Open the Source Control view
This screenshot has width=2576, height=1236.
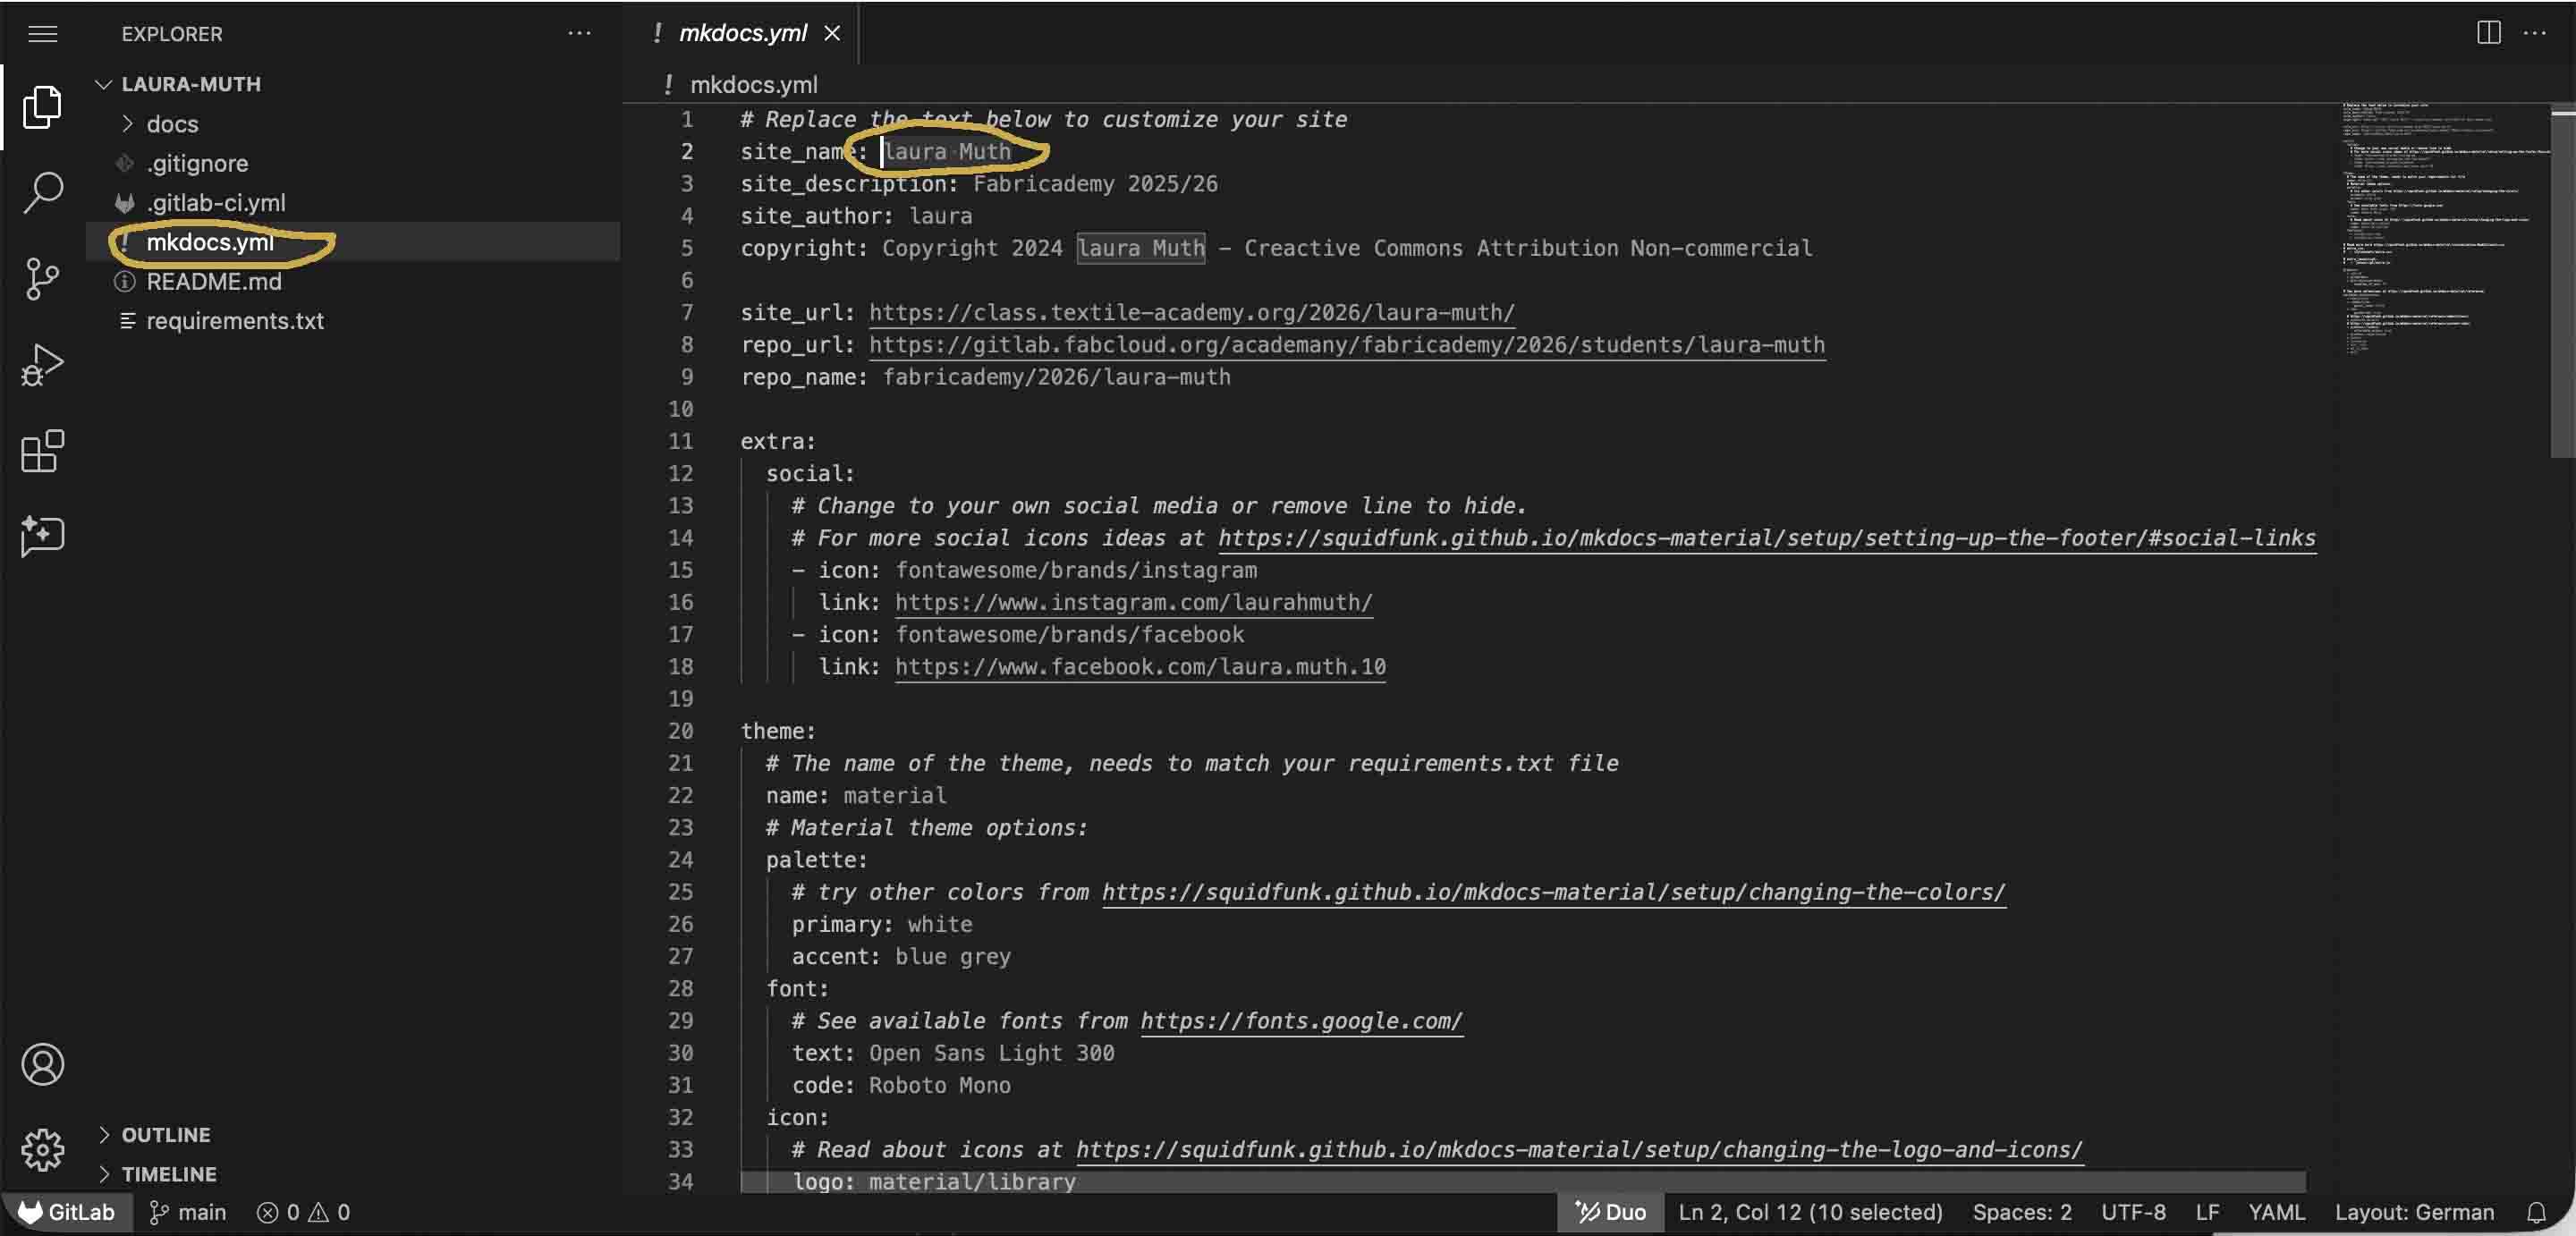(x=42, y=278)
